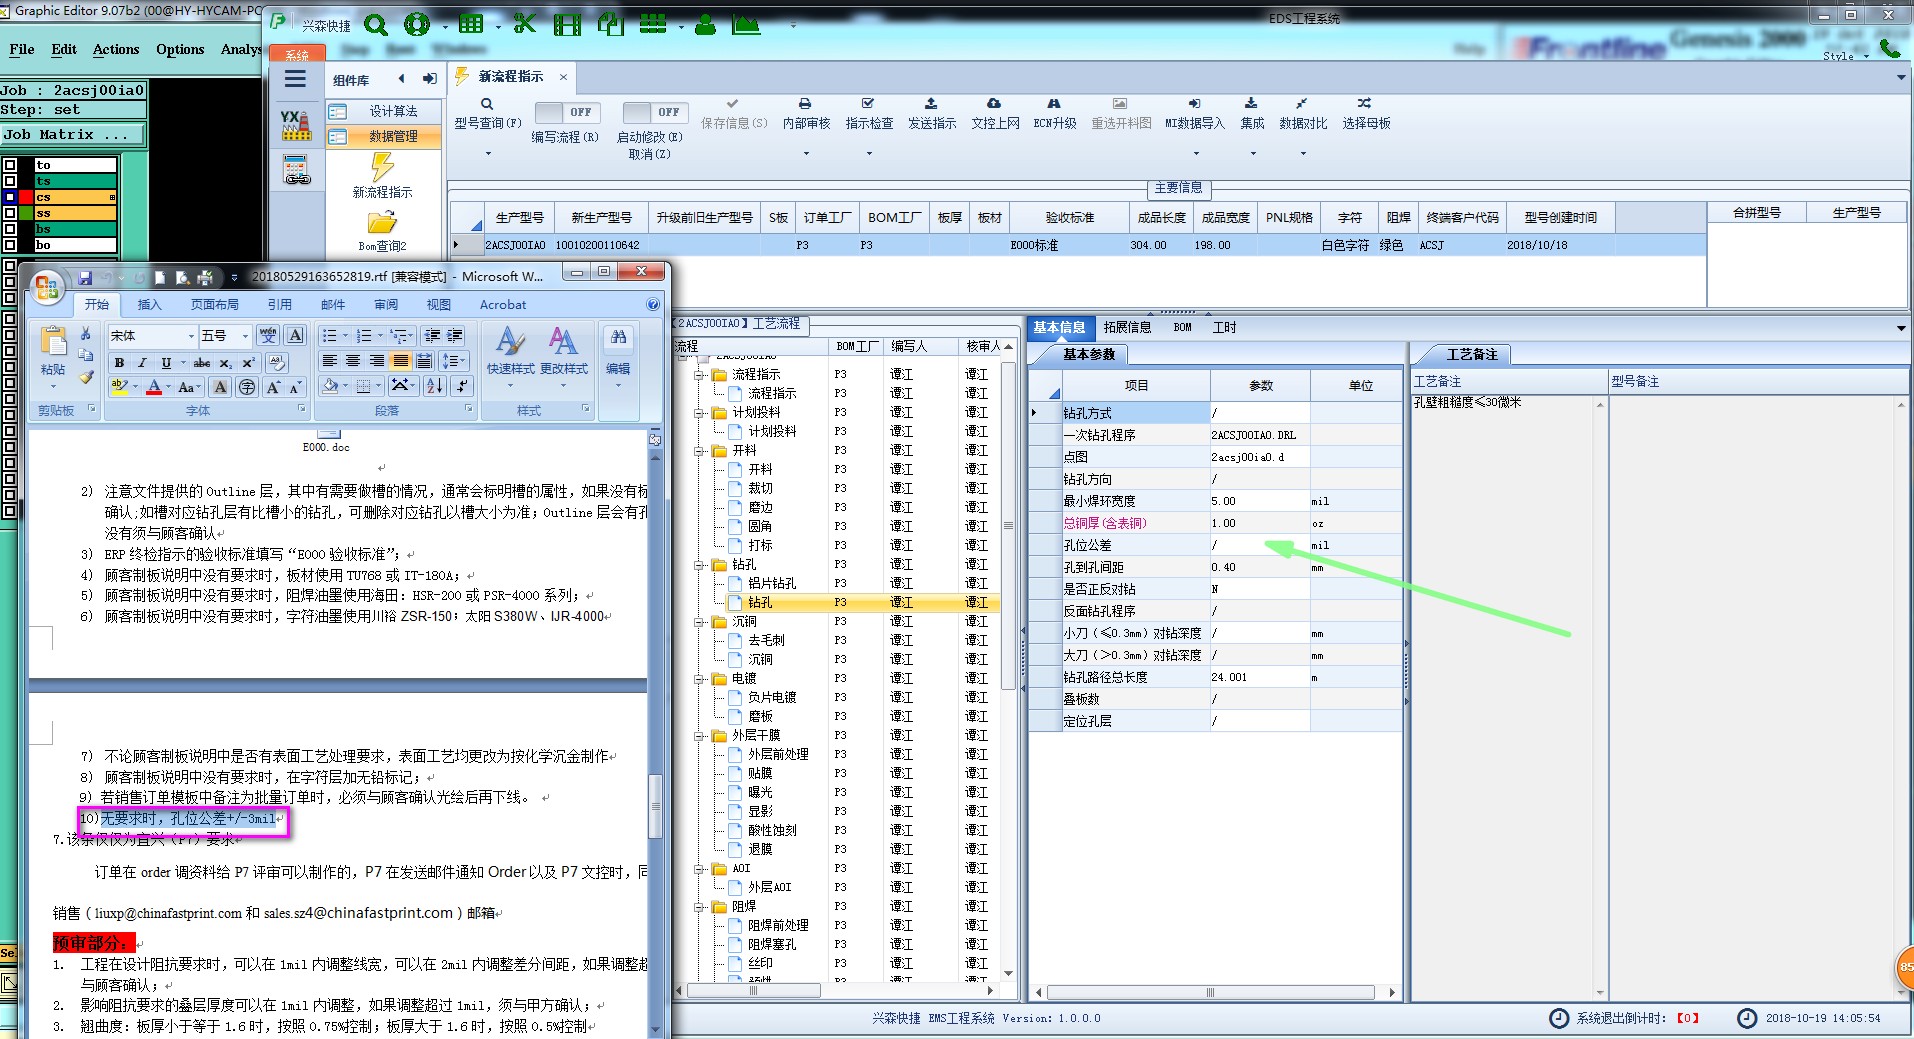Image resolution: width=1914 pixels, height=1039 pixels.
Task: Click the green film strip icon in EDS toolbar
Action: click(567, 25)
